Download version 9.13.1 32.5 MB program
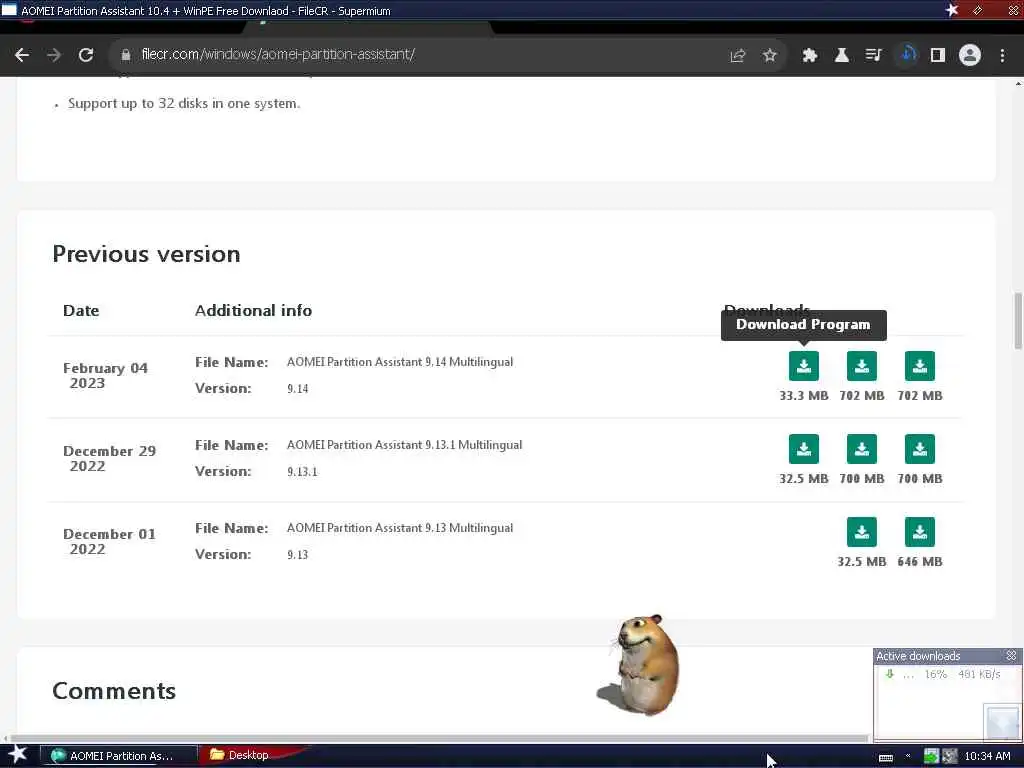 pyautogui.click(x=804, y=449)
